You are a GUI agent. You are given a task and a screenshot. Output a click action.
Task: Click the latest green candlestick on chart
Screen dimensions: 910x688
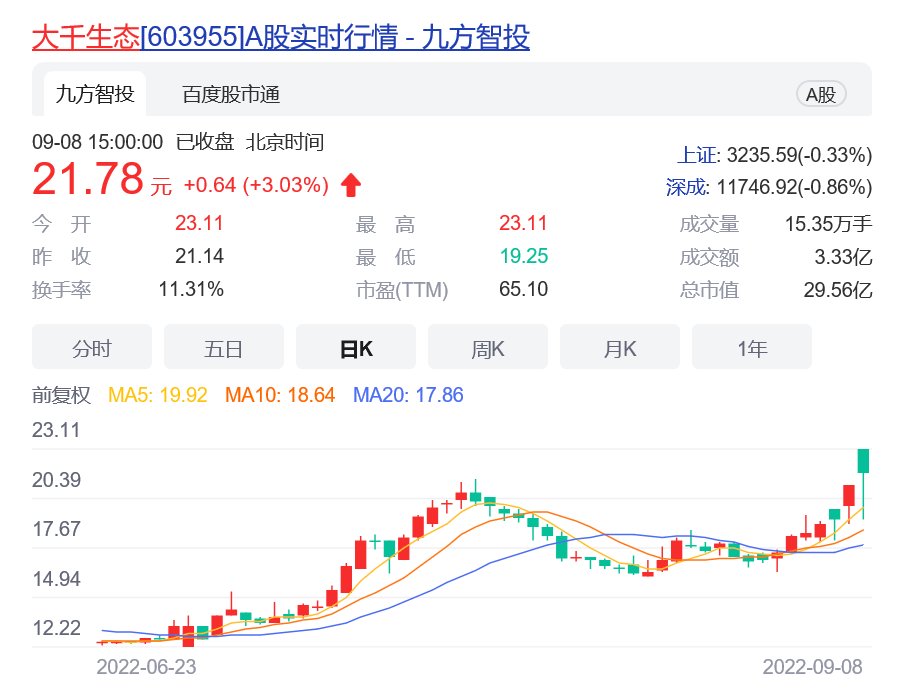pos(863,461)
